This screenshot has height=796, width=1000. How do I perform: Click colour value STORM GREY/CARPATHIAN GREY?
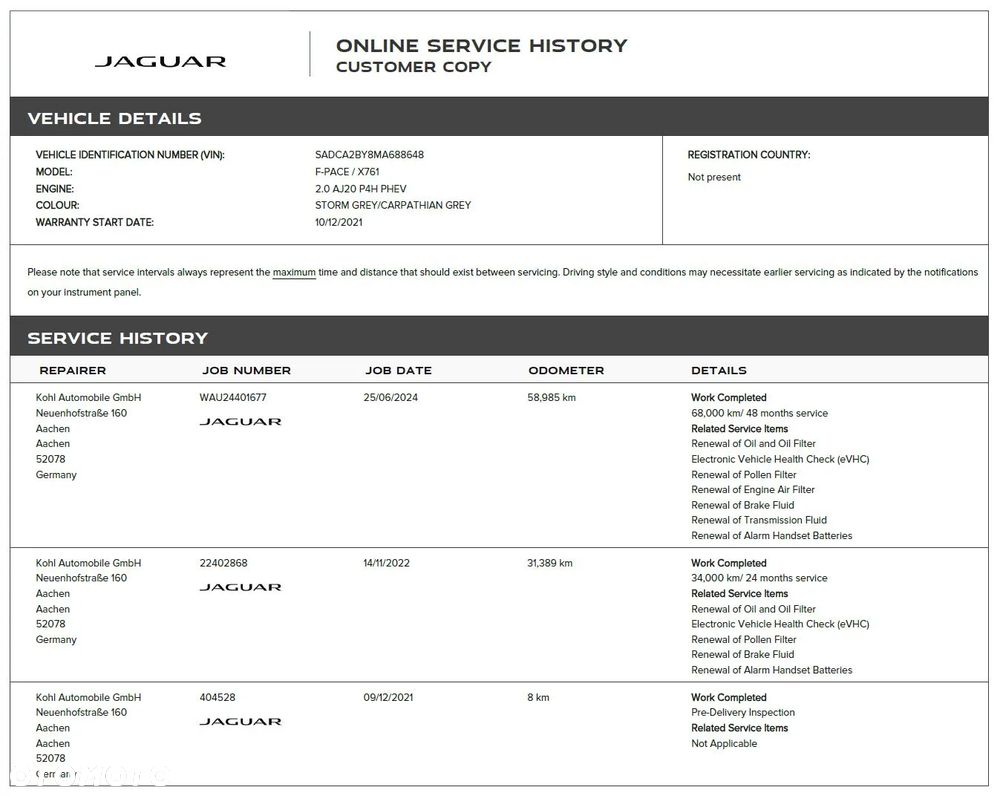tap(393, 205)
